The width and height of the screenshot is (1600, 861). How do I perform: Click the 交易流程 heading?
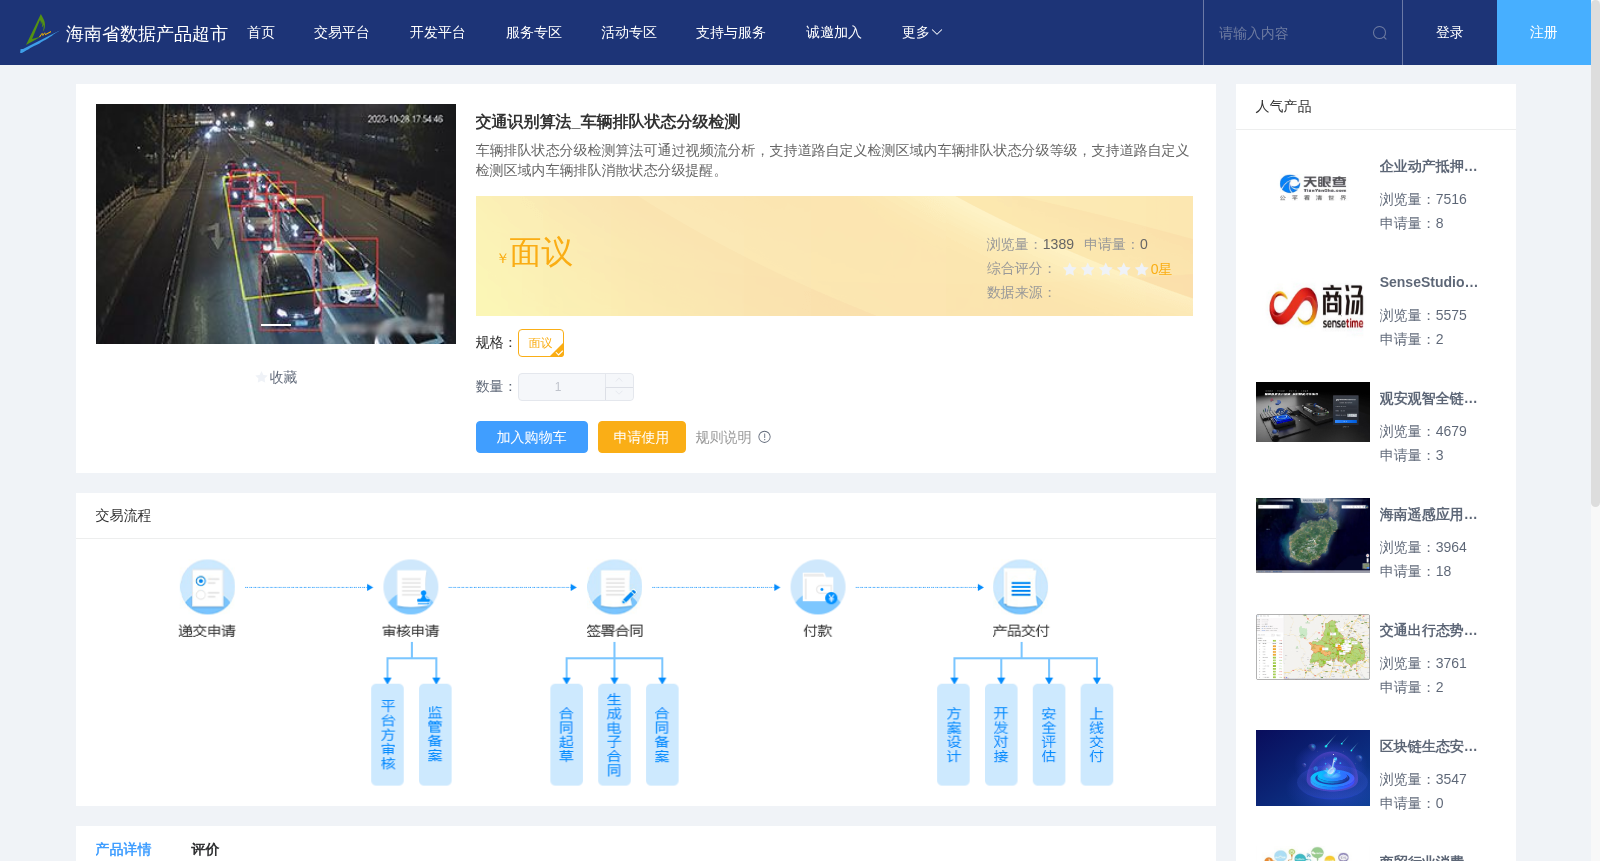tap(123, 516)
